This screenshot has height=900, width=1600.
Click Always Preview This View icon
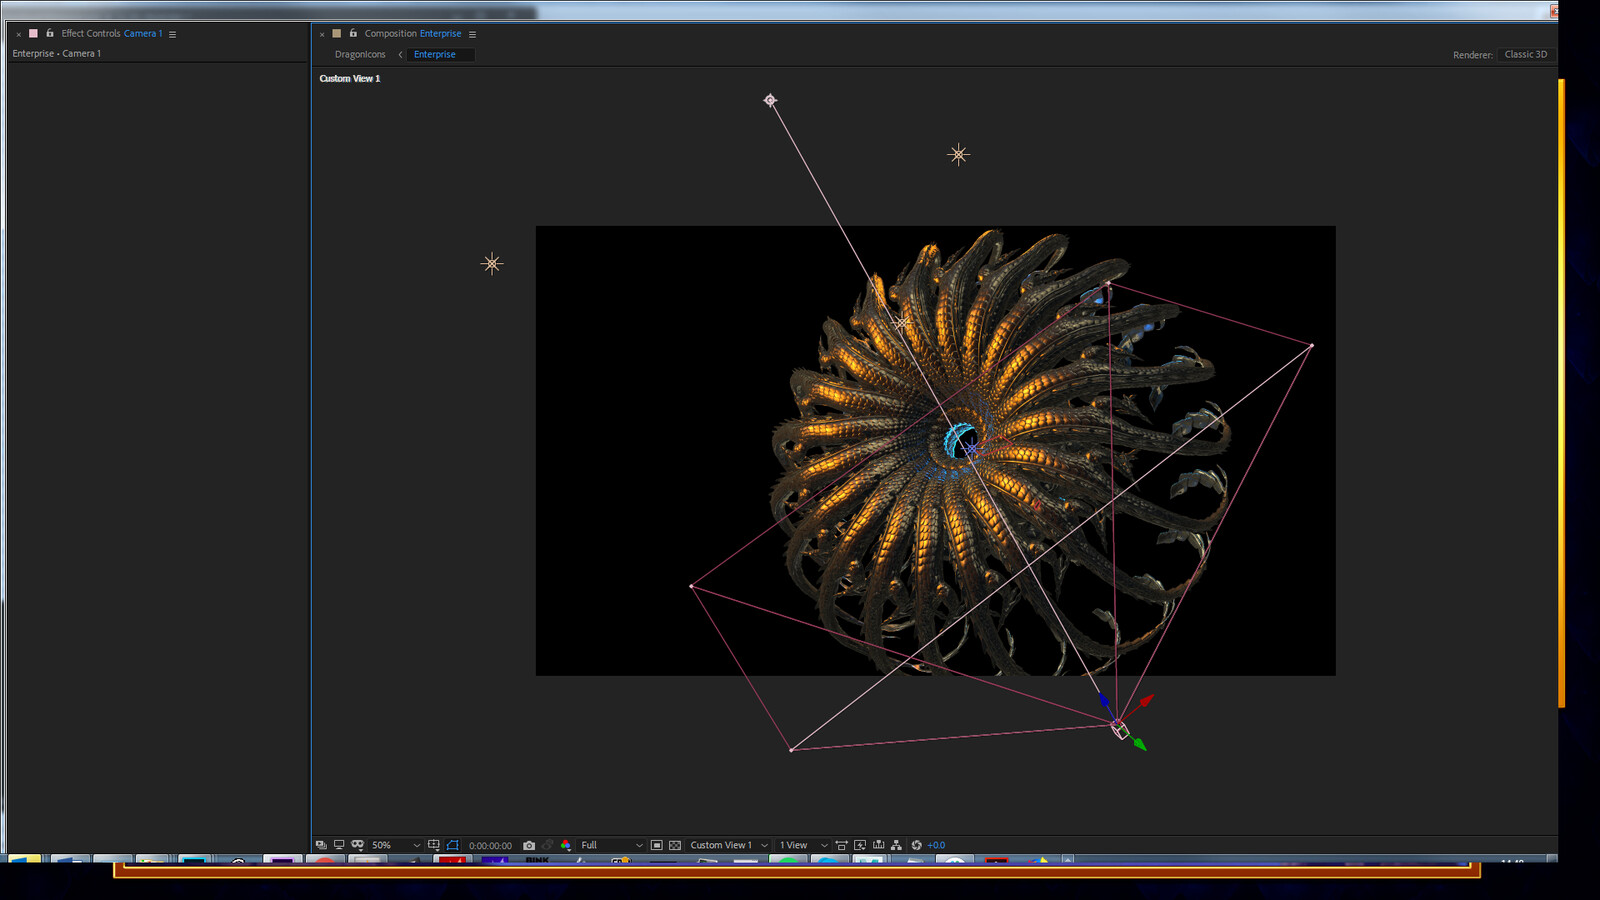321,845
